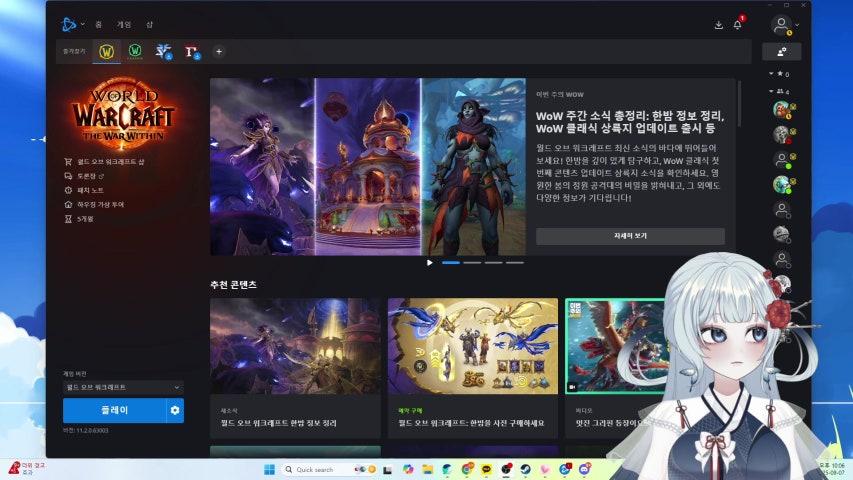Open the Copilot taskbar icon

click(407, 469)
